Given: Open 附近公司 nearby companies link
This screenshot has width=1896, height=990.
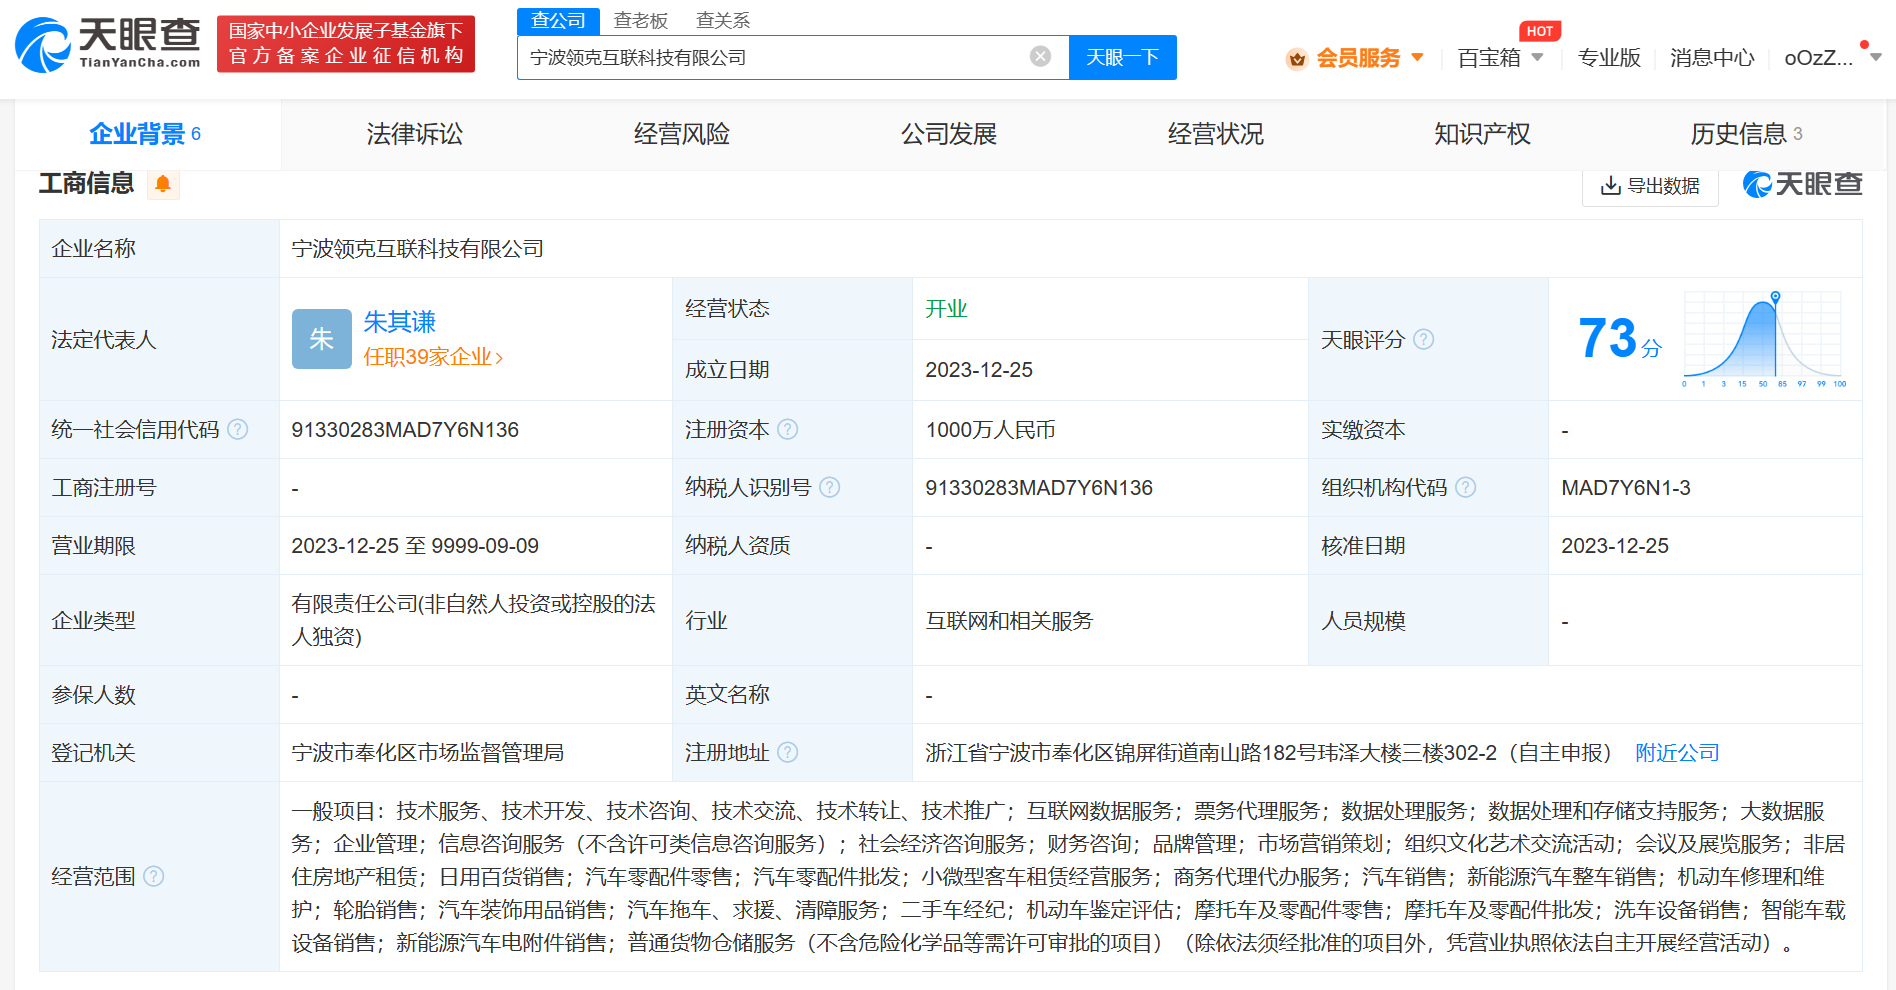Looking at the screenshot, I should [1677, 753].
